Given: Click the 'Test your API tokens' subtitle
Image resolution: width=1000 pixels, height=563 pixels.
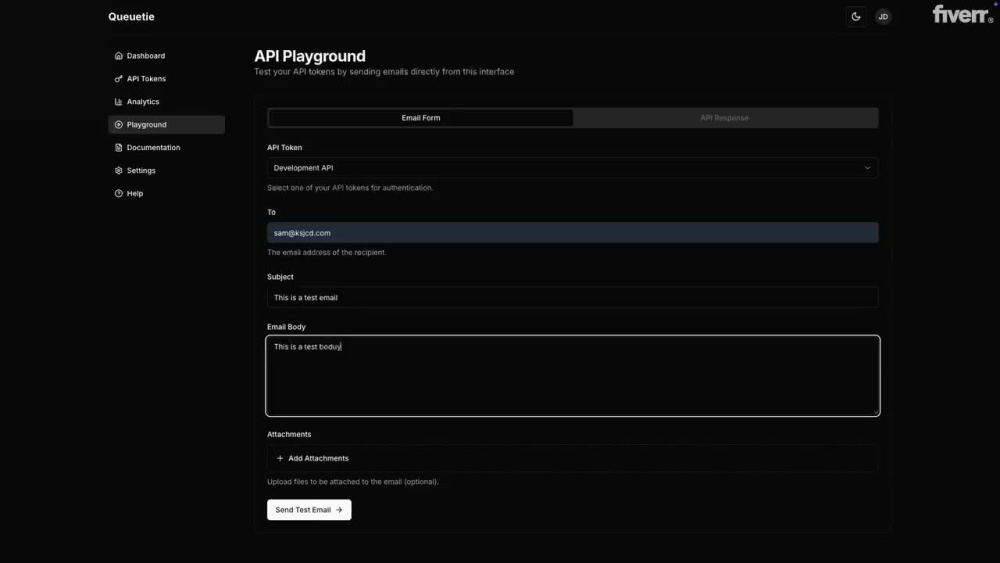Looking at the screenshot, I should (384, 72).
